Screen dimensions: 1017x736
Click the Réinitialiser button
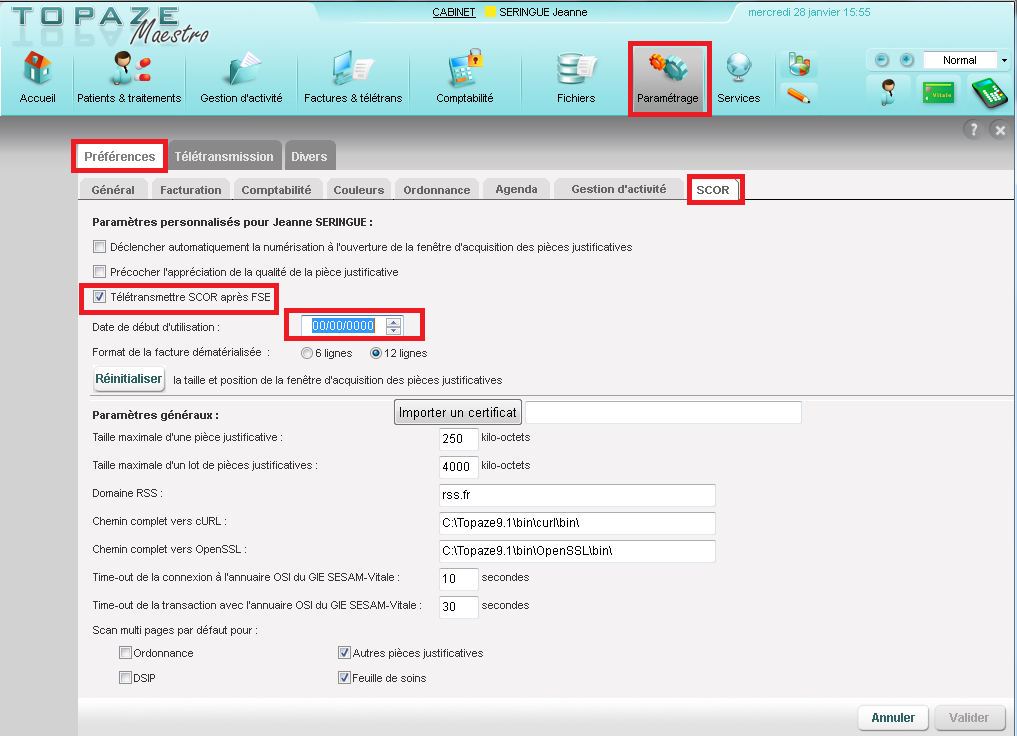[128, 379]
